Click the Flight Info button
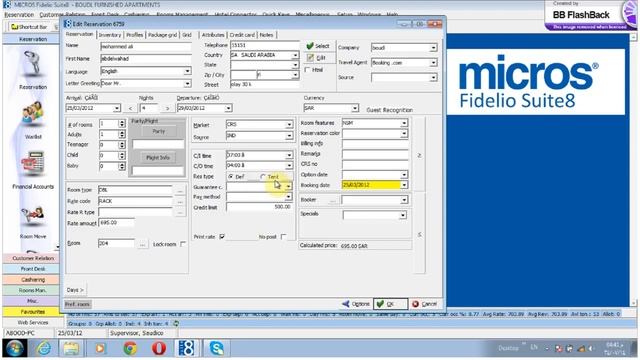640x360 pixels. 158,158
